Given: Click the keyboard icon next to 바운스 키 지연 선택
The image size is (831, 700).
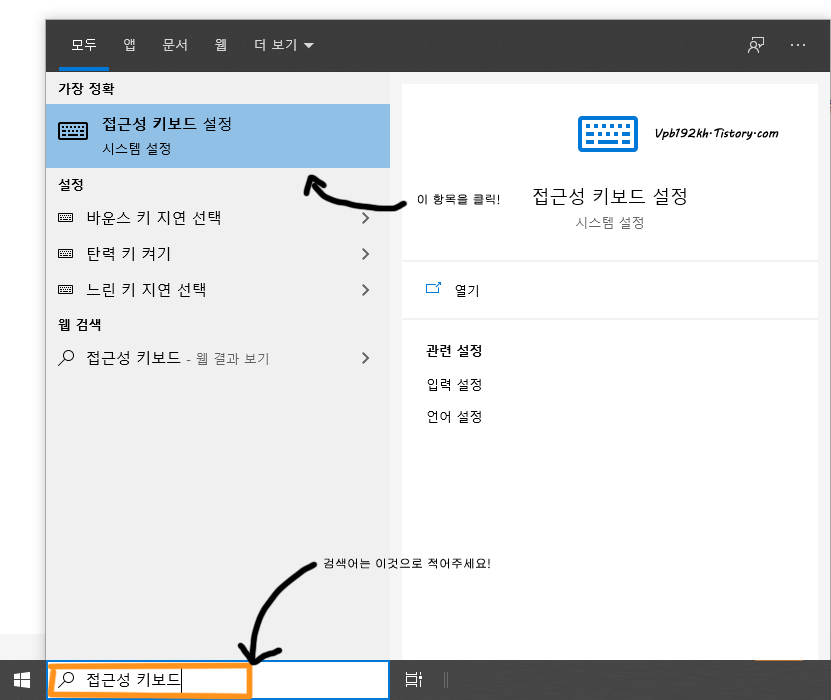Looking at the screenshot, I should coord(66,218).
